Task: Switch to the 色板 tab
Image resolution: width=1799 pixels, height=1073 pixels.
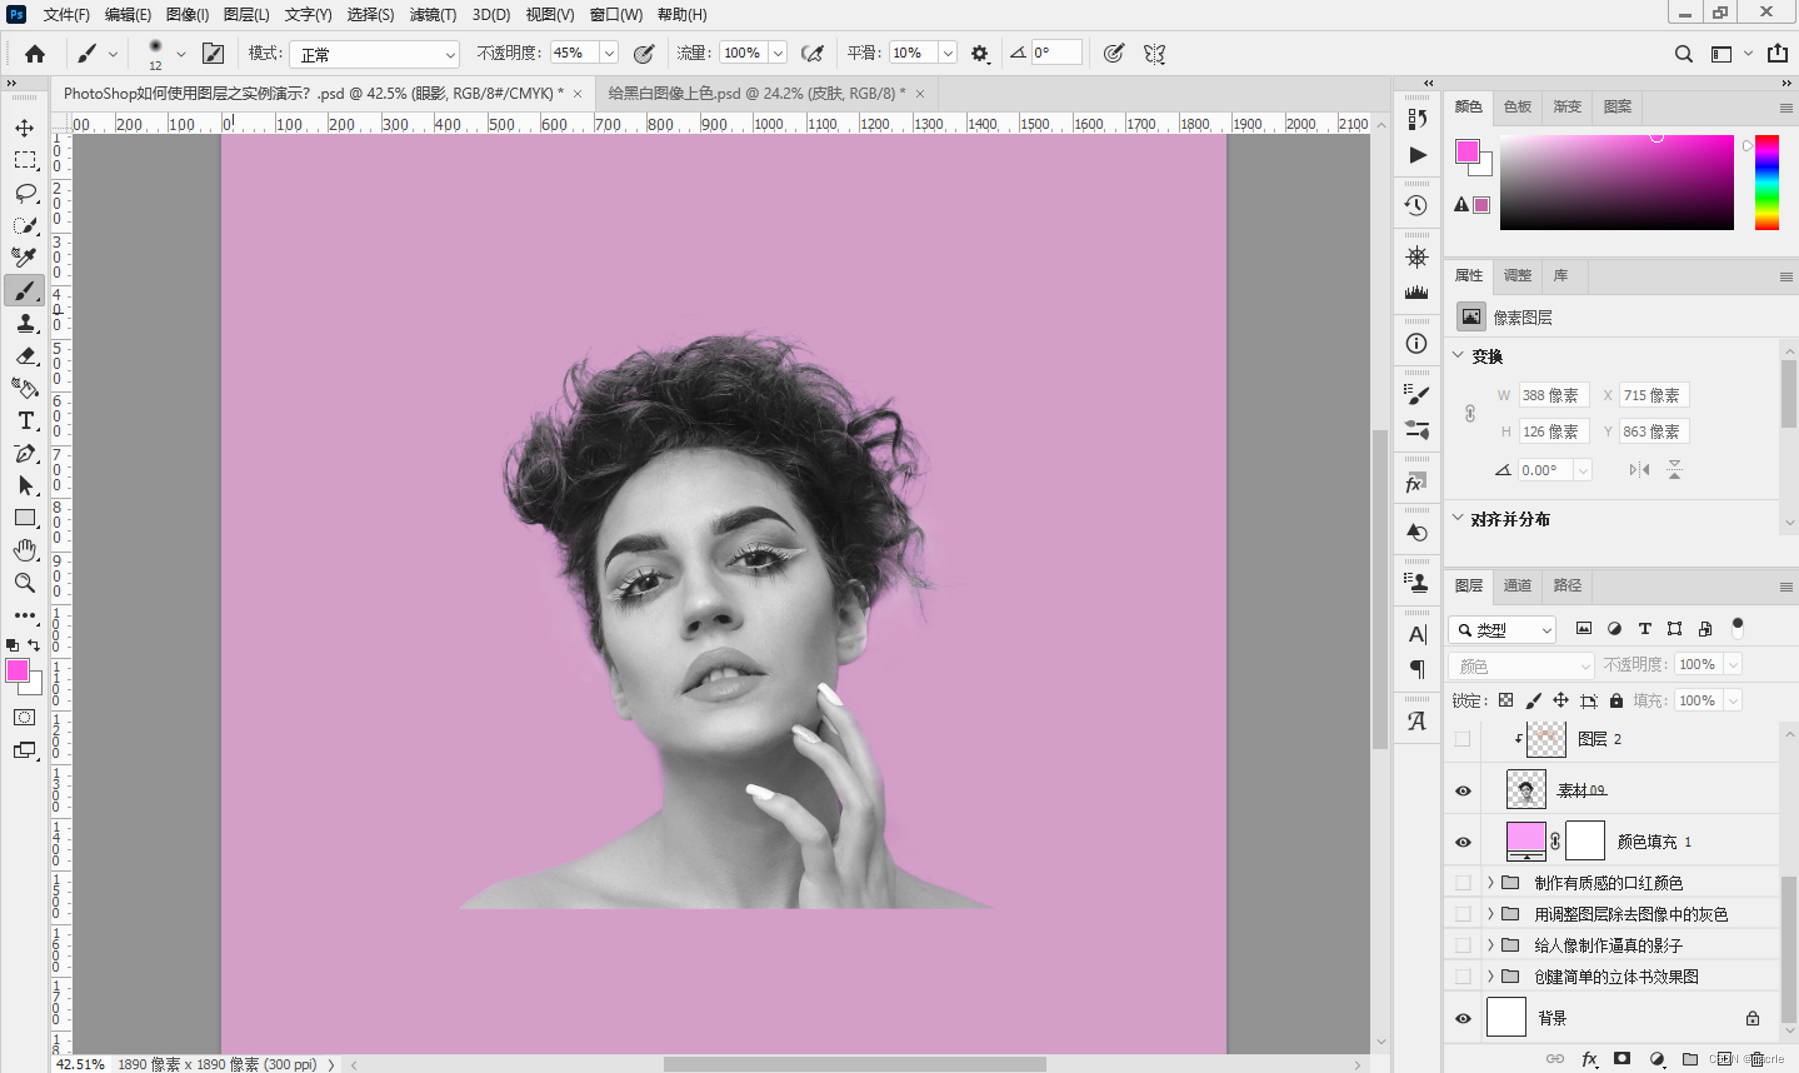Action: 1517,106
